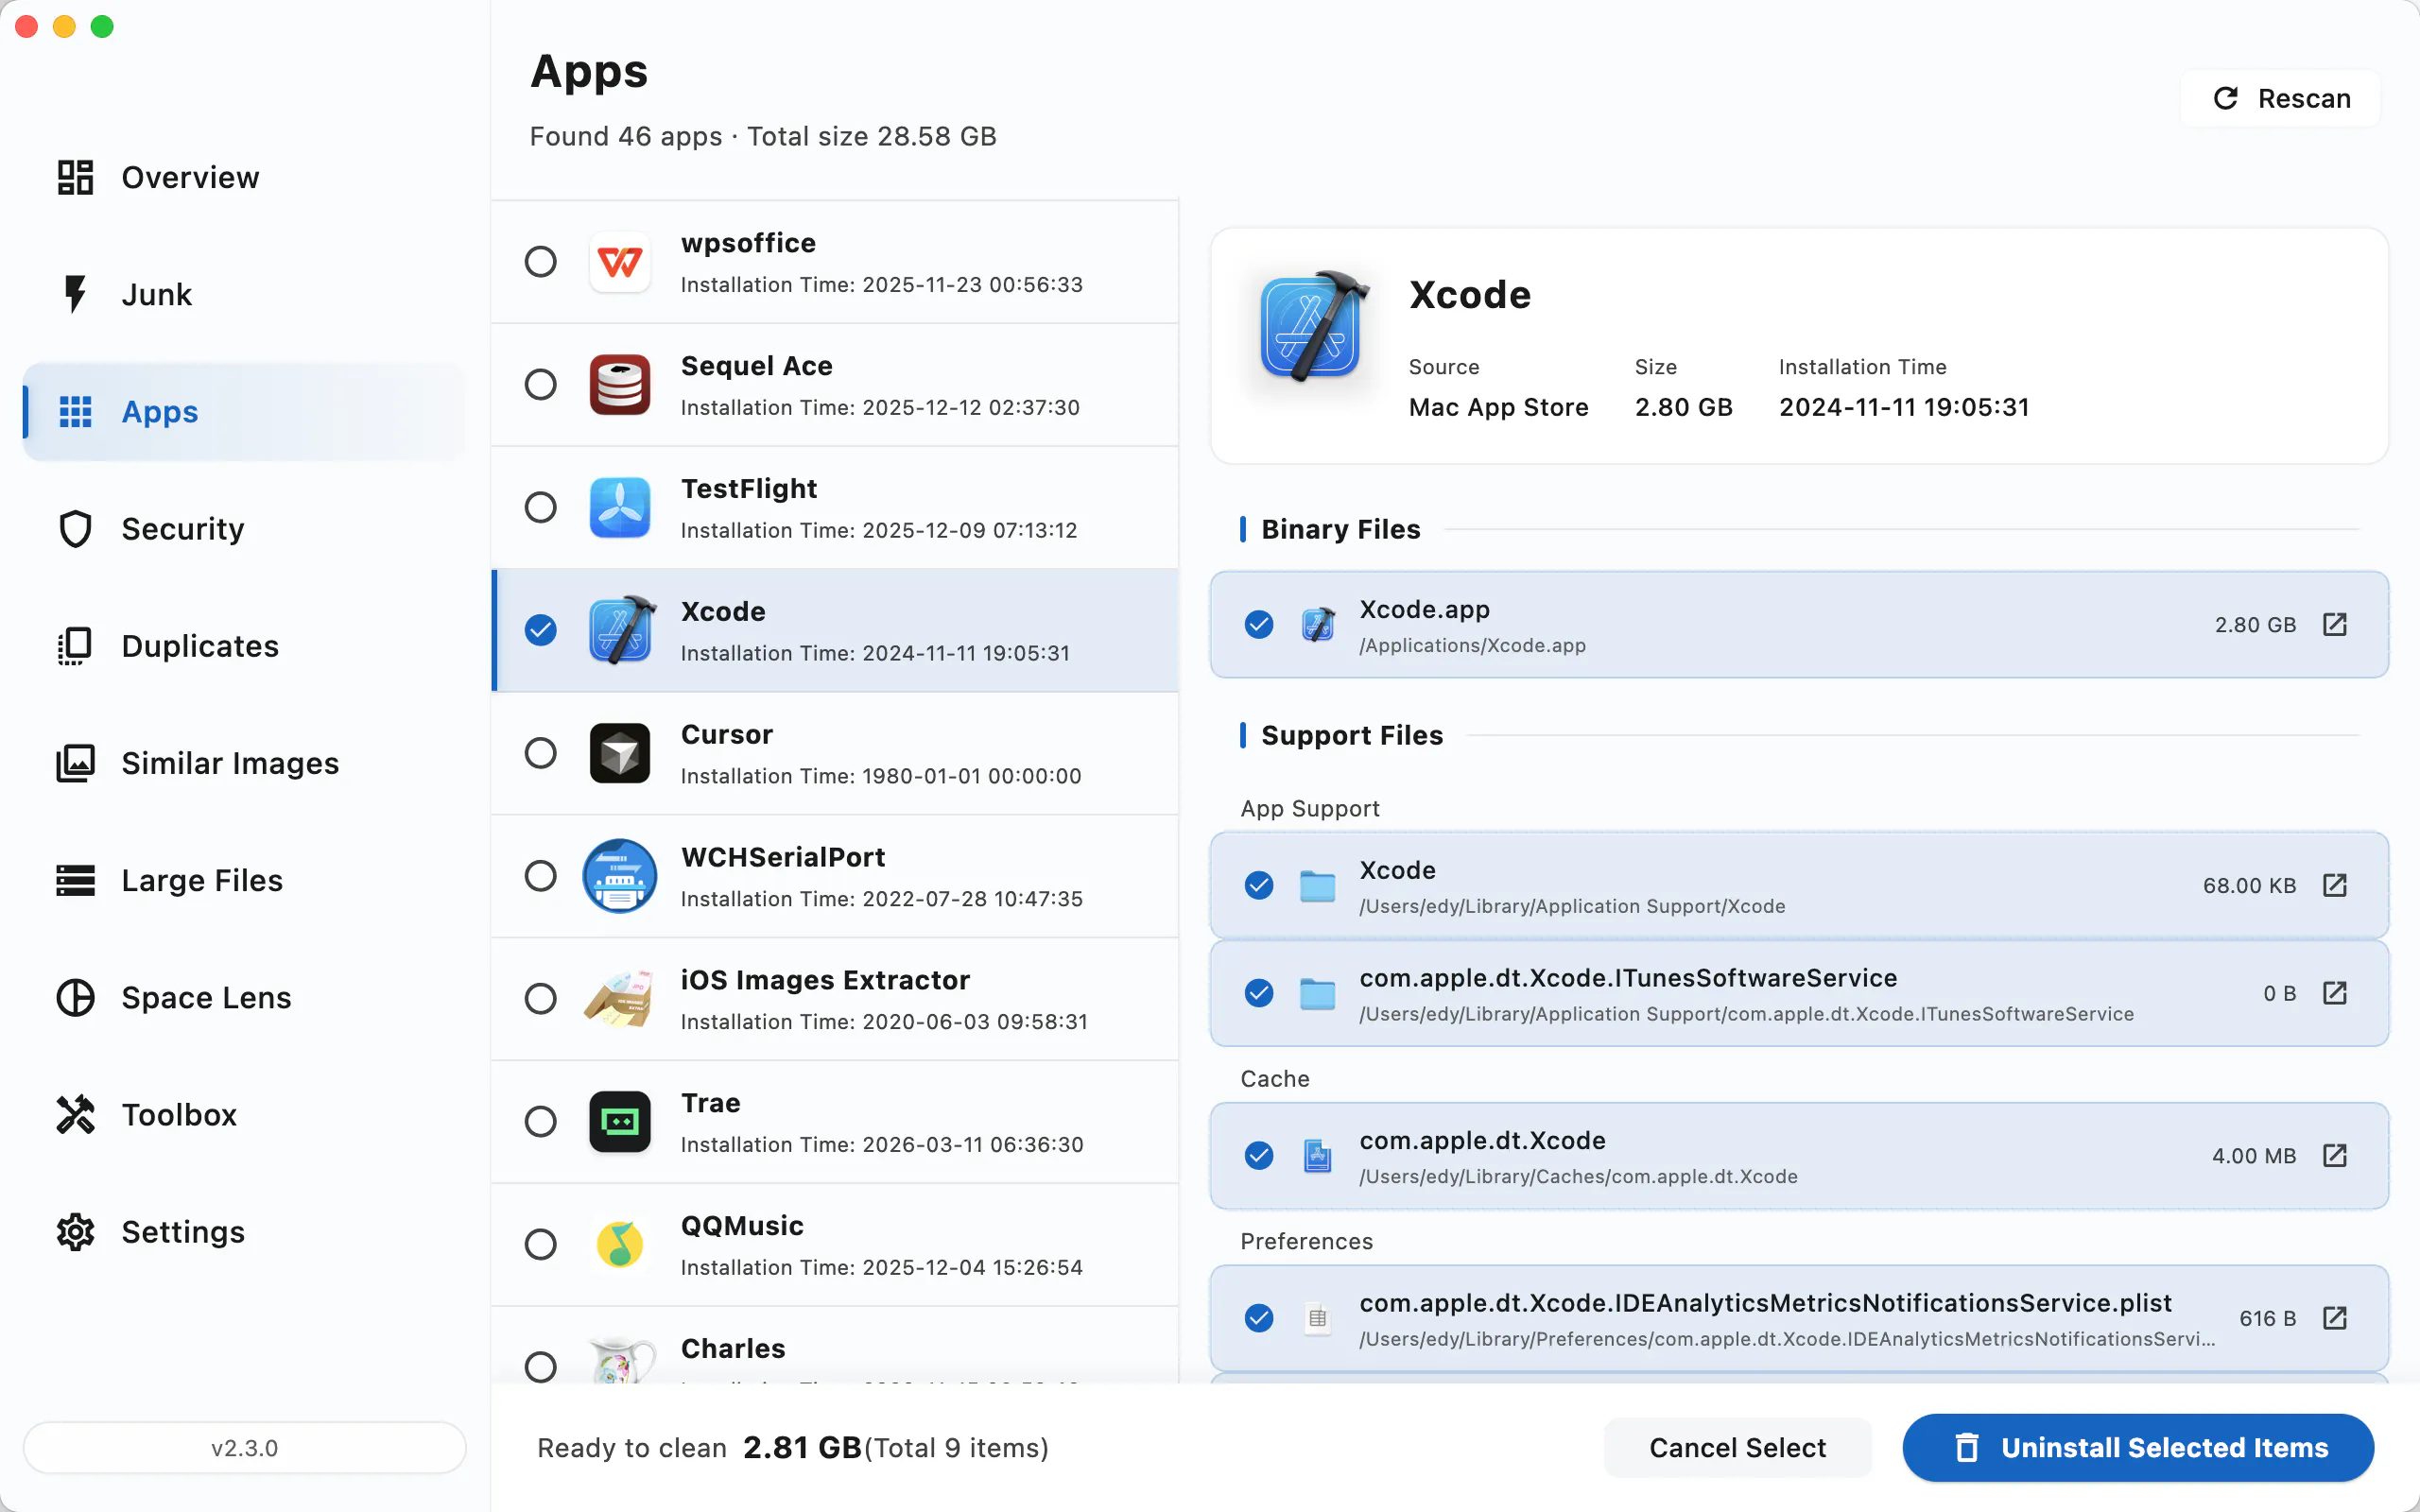The image size is (2420, 1512).
Task: Click the '2.81 GB' ready-to-clean value
Action: [802, 1447]
